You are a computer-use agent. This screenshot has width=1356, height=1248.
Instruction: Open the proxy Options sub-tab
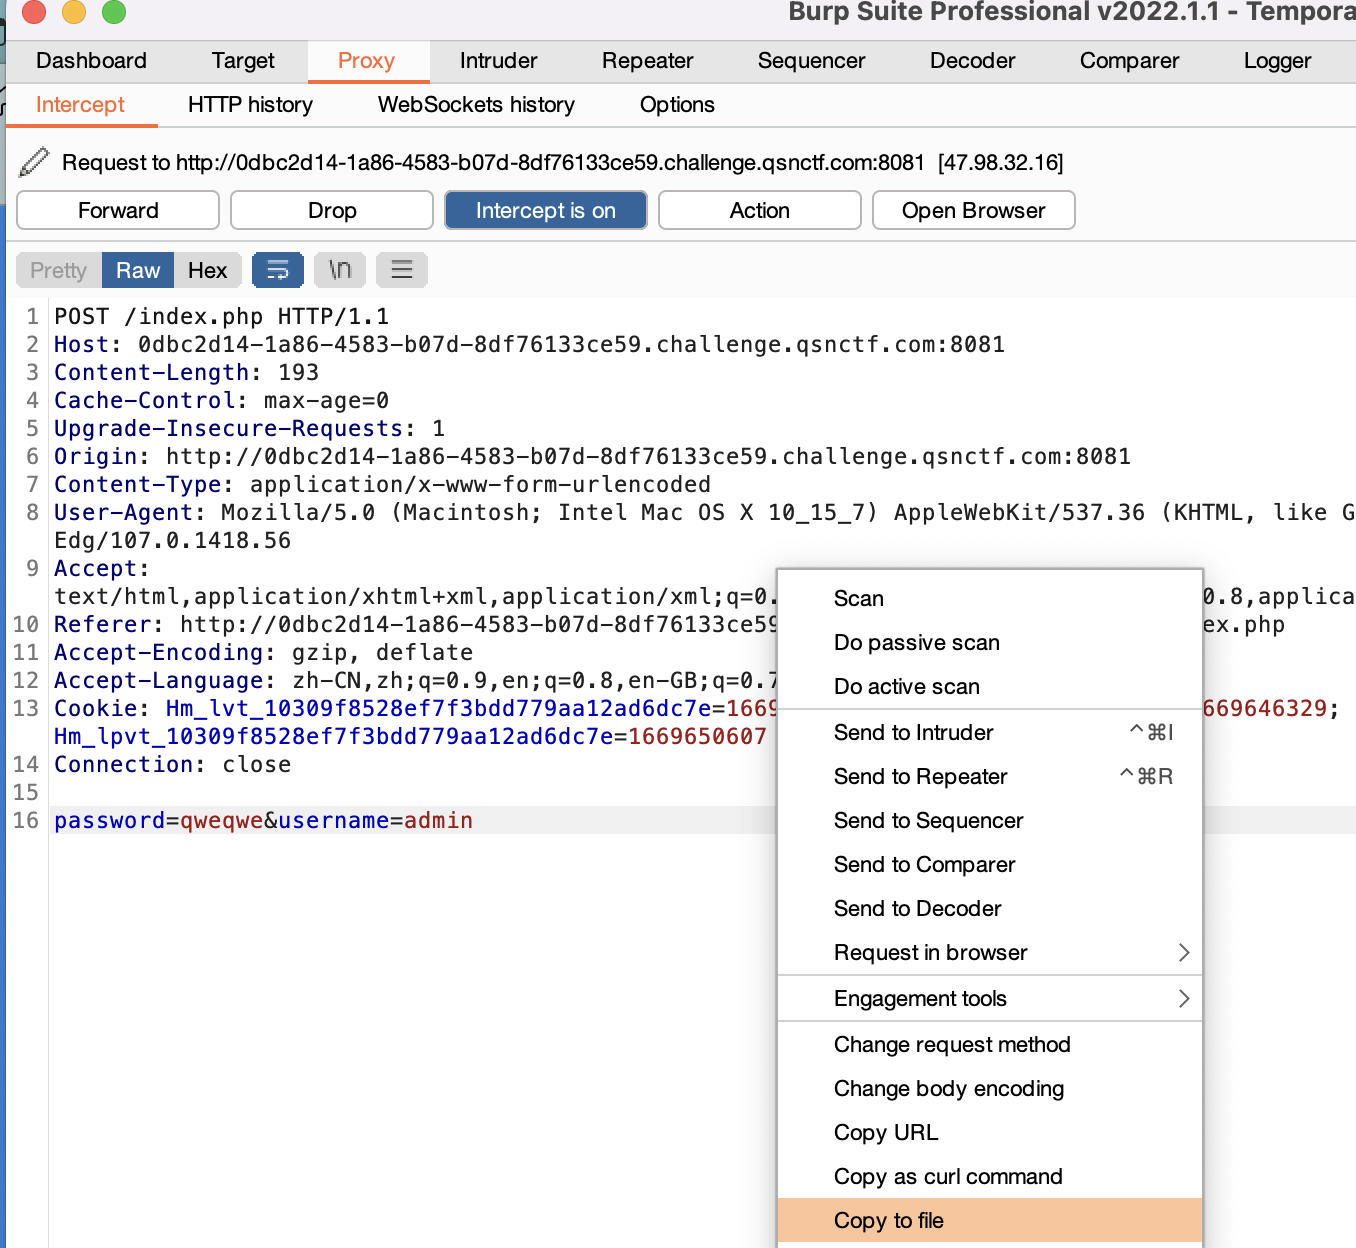click(677, 105)
